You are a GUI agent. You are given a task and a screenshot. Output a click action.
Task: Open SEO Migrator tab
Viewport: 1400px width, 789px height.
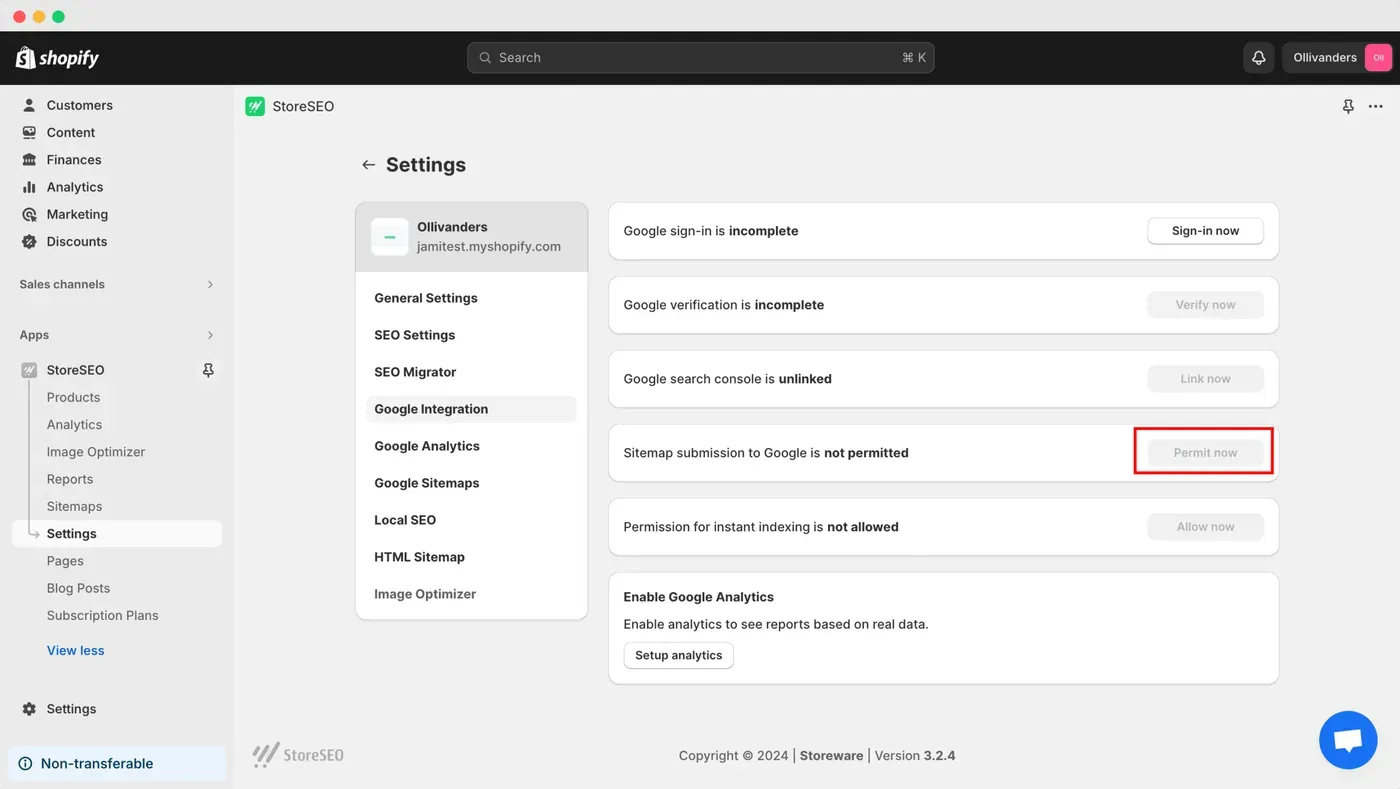tap(471, 372)
